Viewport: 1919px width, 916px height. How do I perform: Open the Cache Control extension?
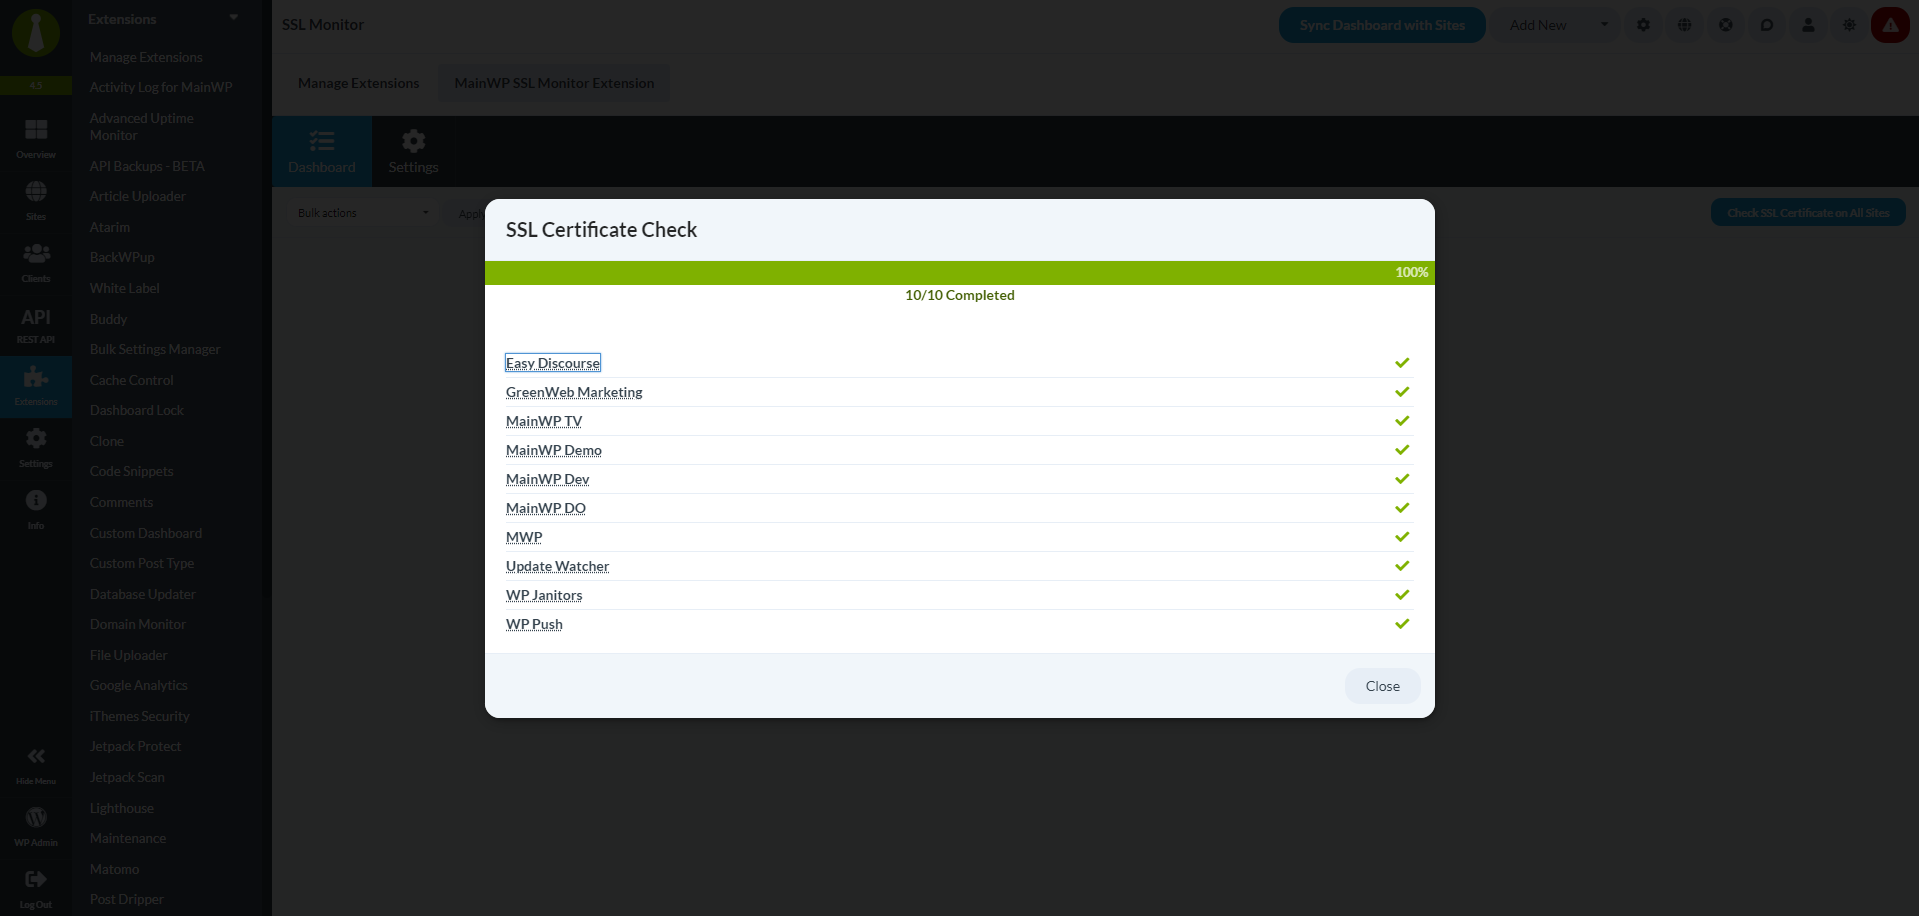pyautogui.click(x=132, y=380)
